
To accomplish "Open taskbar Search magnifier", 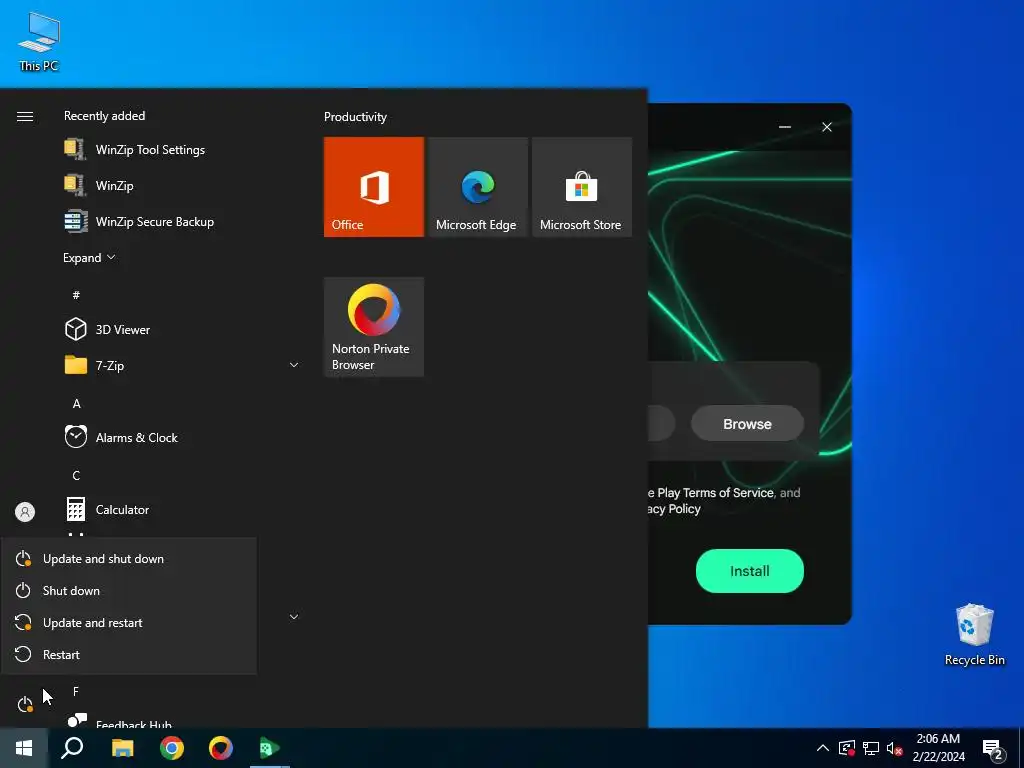I will tap(72, 748).
